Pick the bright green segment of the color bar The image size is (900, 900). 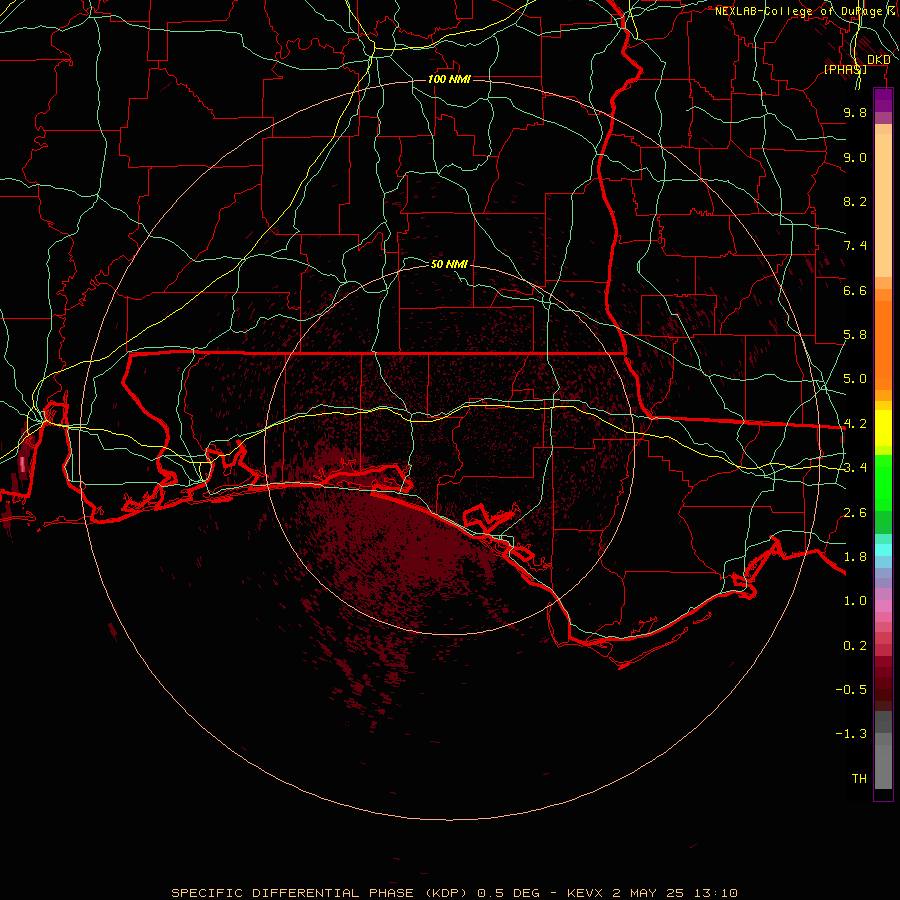click(x=883, y=483)
